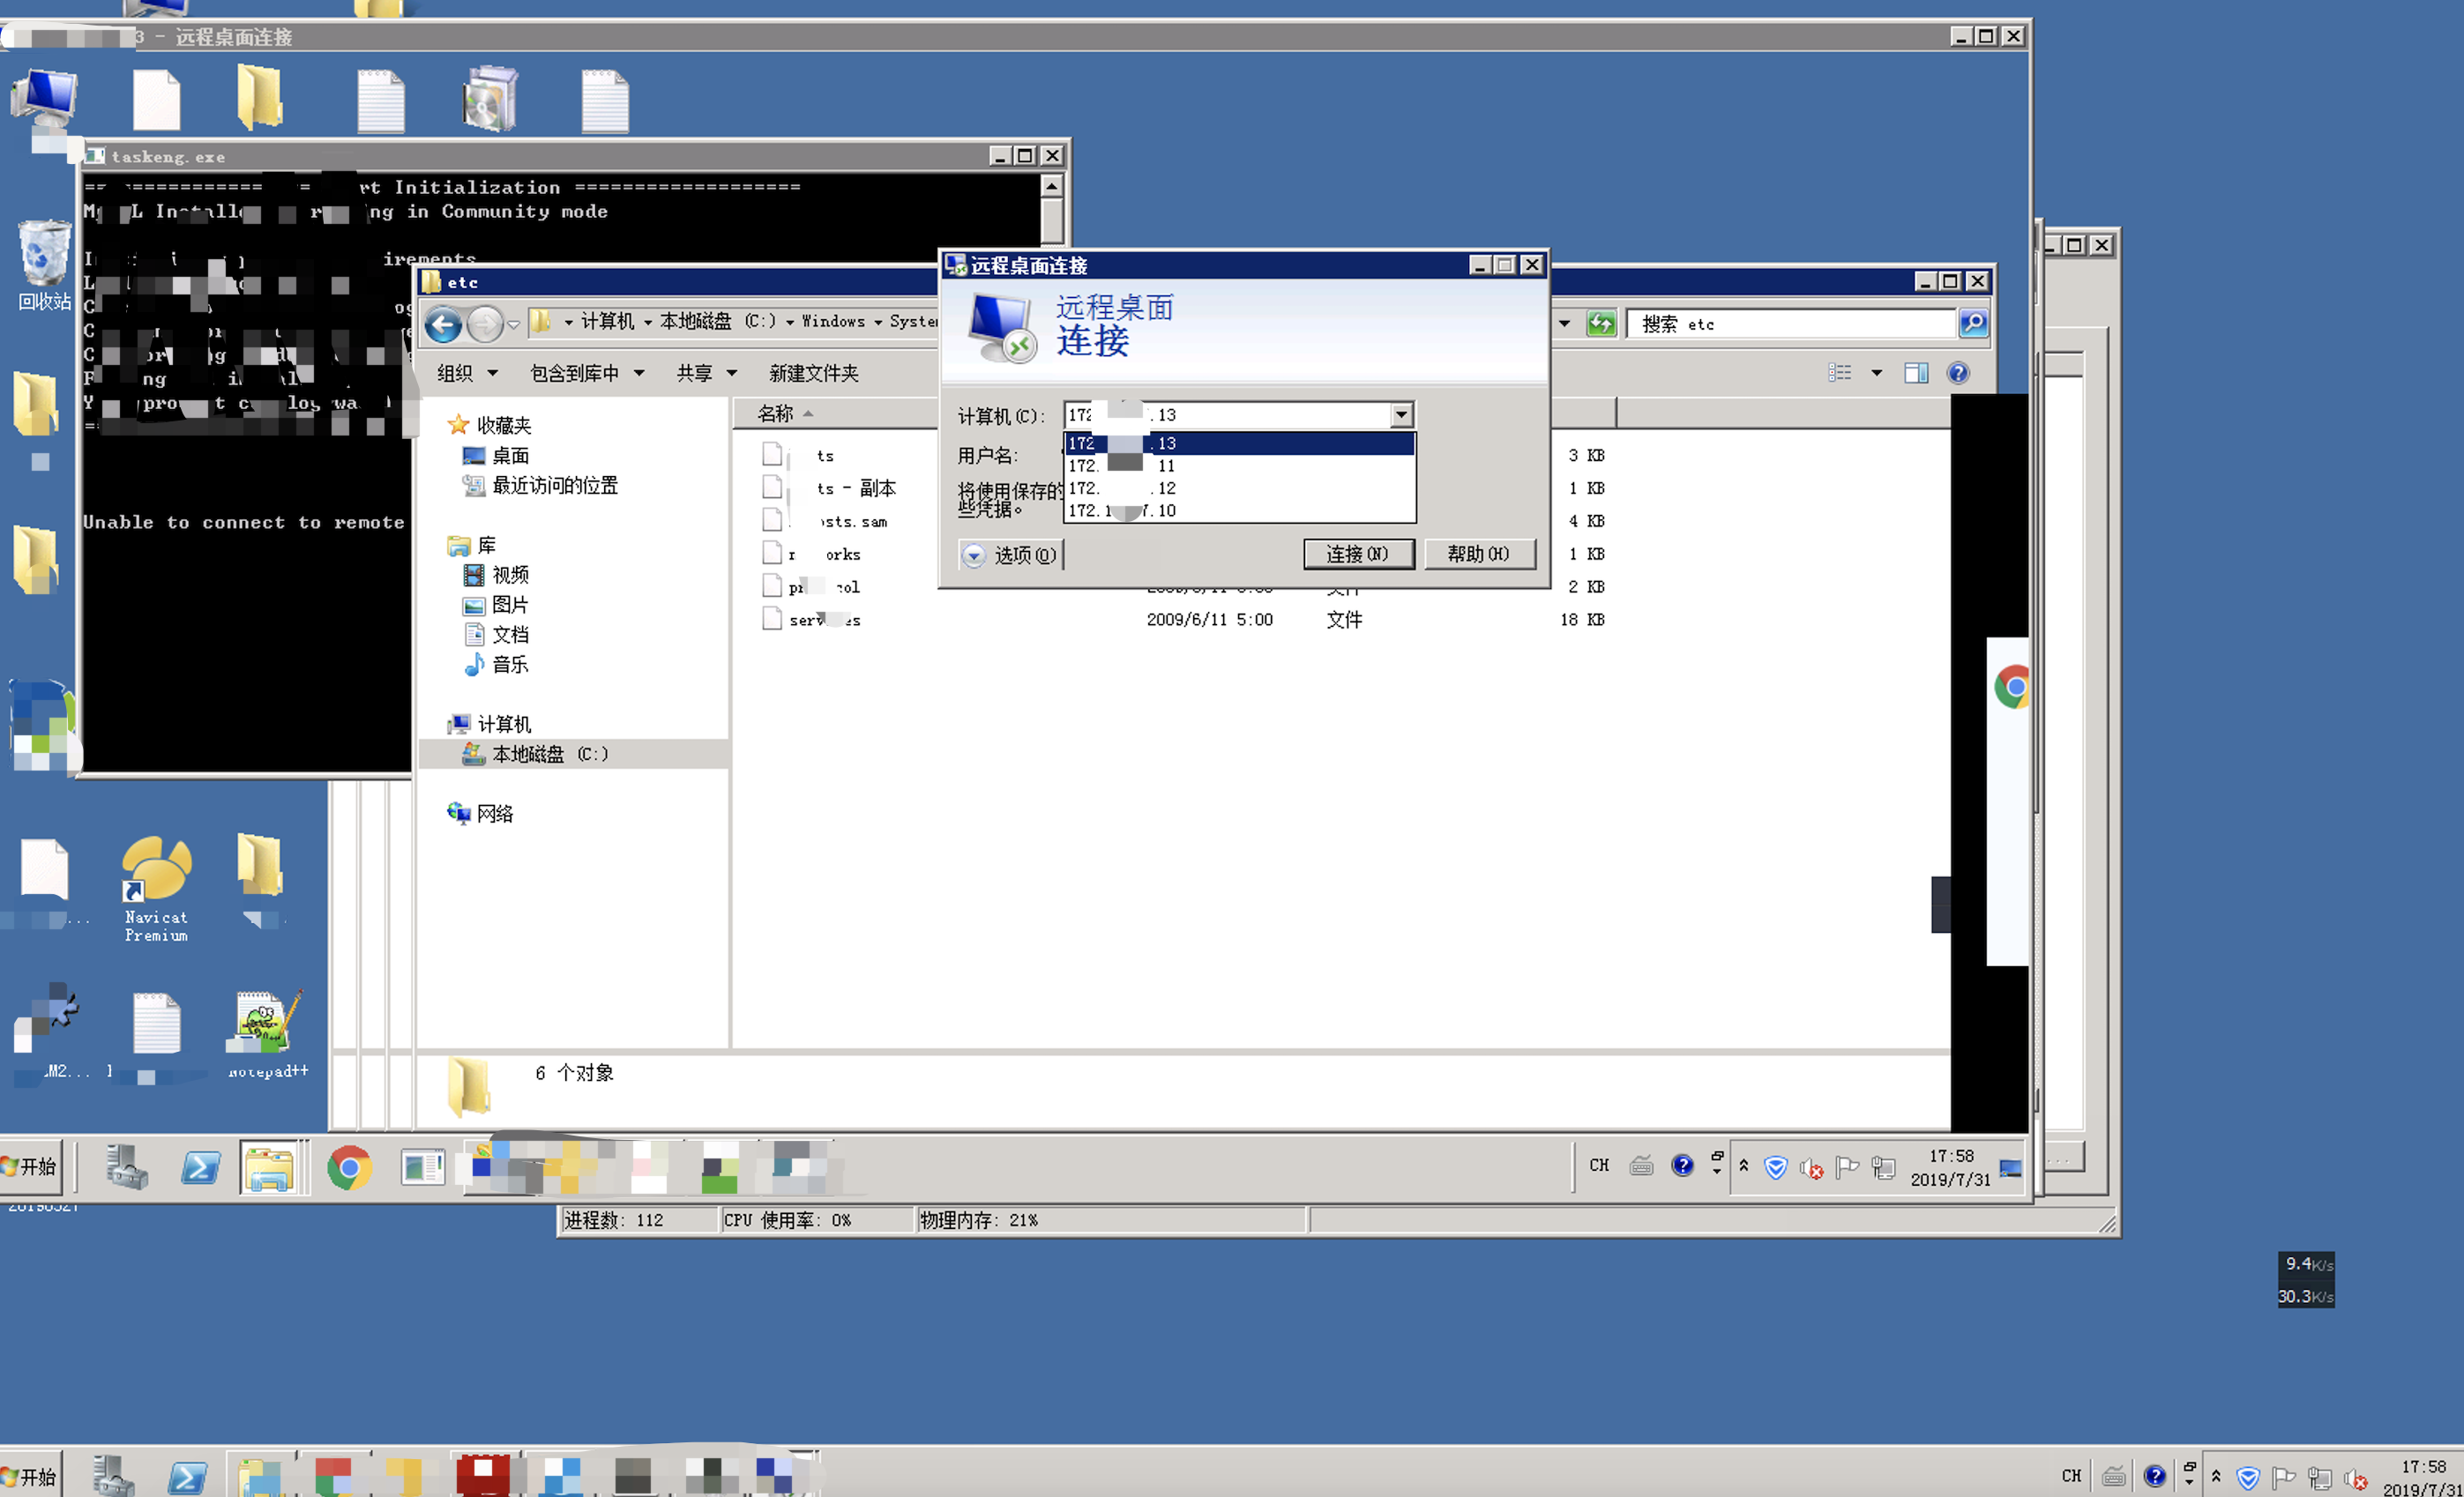Image resolution: width=2464 pixels, height=1497 pixels.
Task: Go forward in the etc Explorer window
Action: [x=485, y=324]
